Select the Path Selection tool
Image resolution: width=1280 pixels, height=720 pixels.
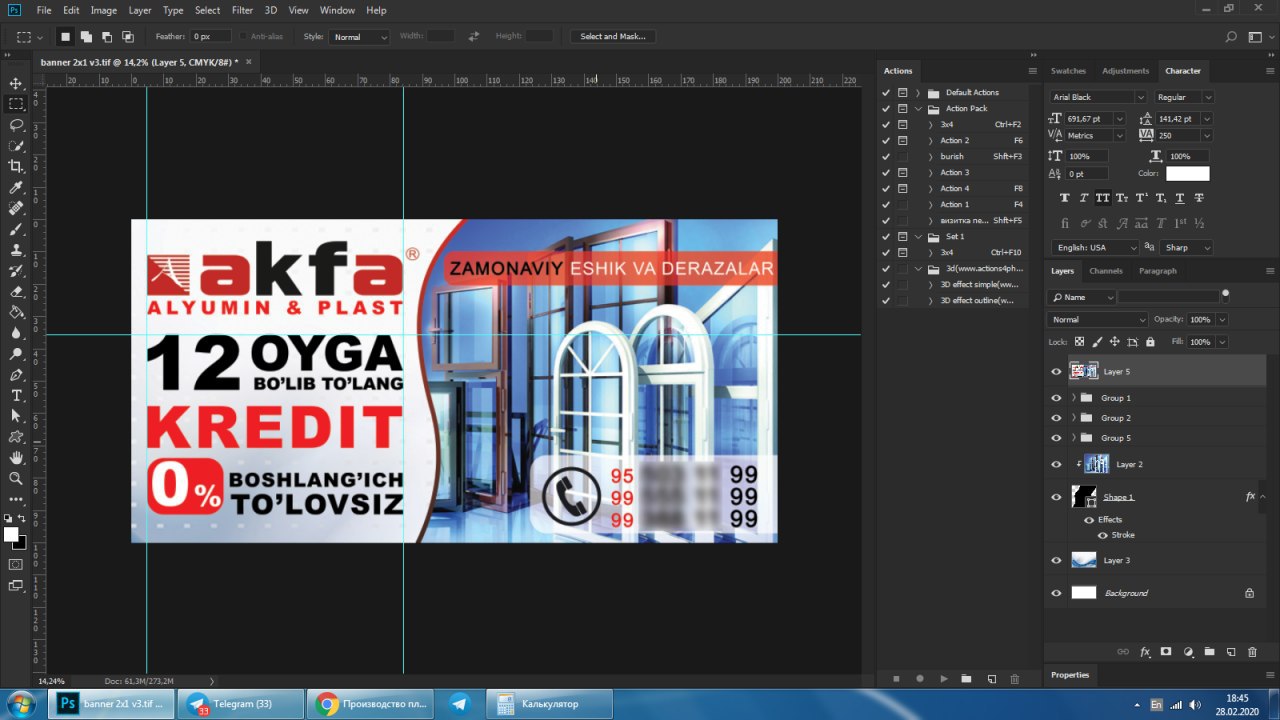[x=16, y=416]
